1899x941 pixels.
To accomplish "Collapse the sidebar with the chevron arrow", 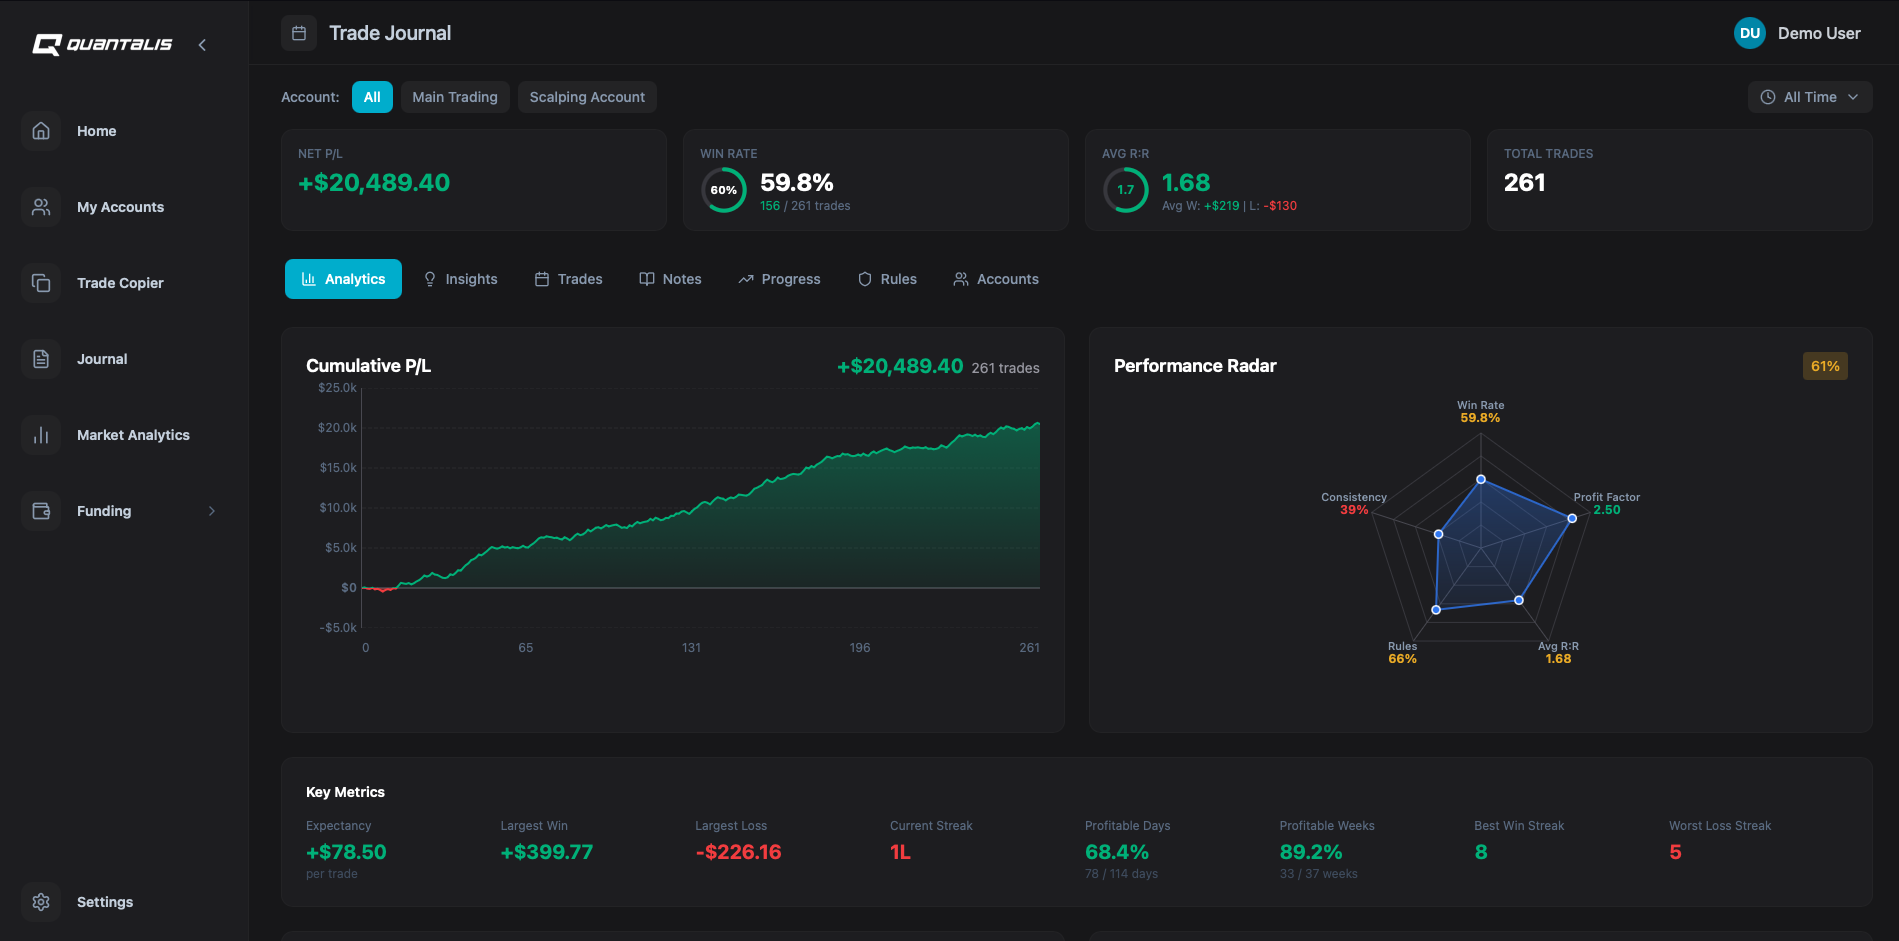I will point(202,45).
